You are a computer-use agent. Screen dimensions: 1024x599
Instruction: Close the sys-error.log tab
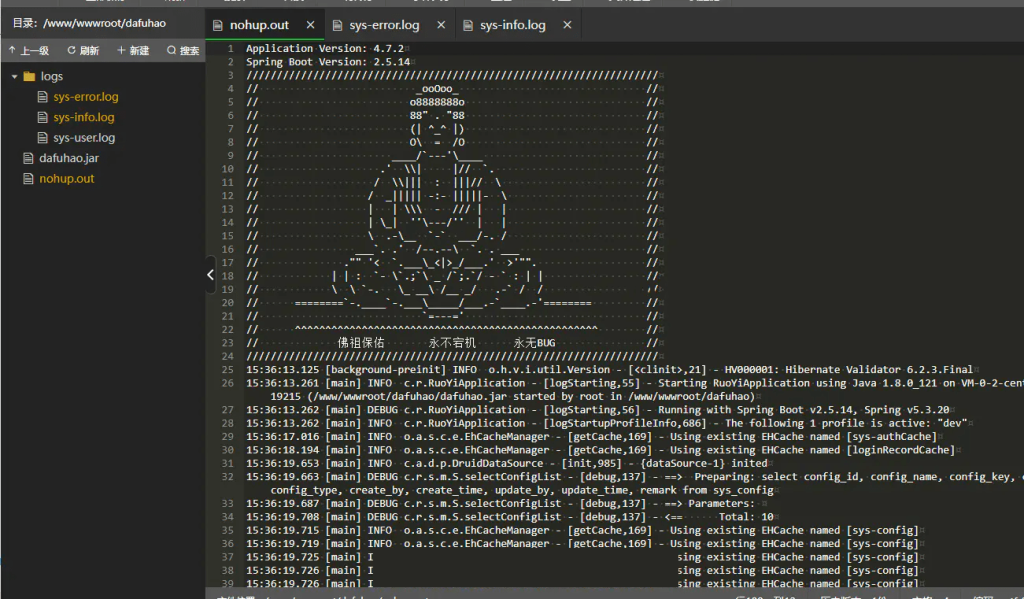coord(441,25)
